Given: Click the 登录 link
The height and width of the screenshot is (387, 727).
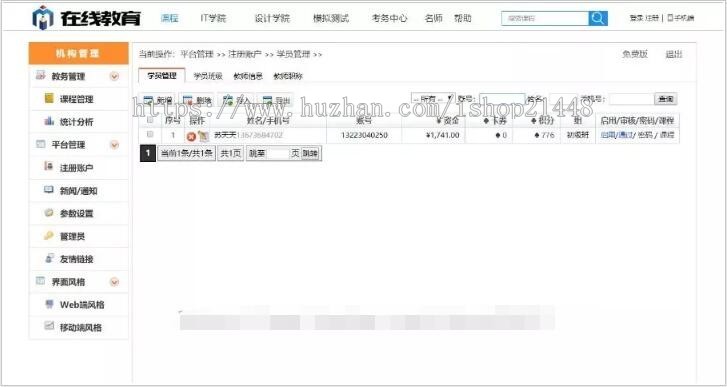Looking at the screenshot, I should click(636, 18).
